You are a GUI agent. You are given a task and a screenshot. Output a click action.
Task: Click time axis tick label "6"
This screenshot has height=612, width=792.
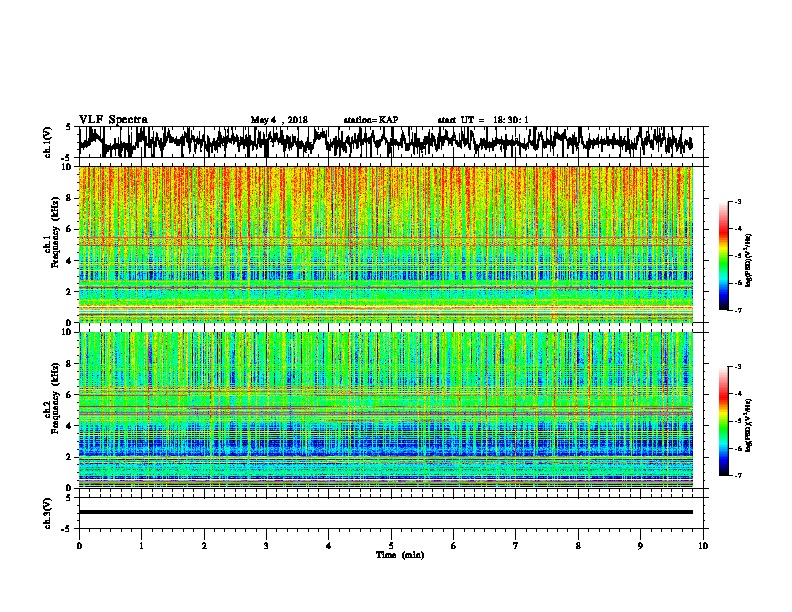pyautogui.click(x=454, y=546)
